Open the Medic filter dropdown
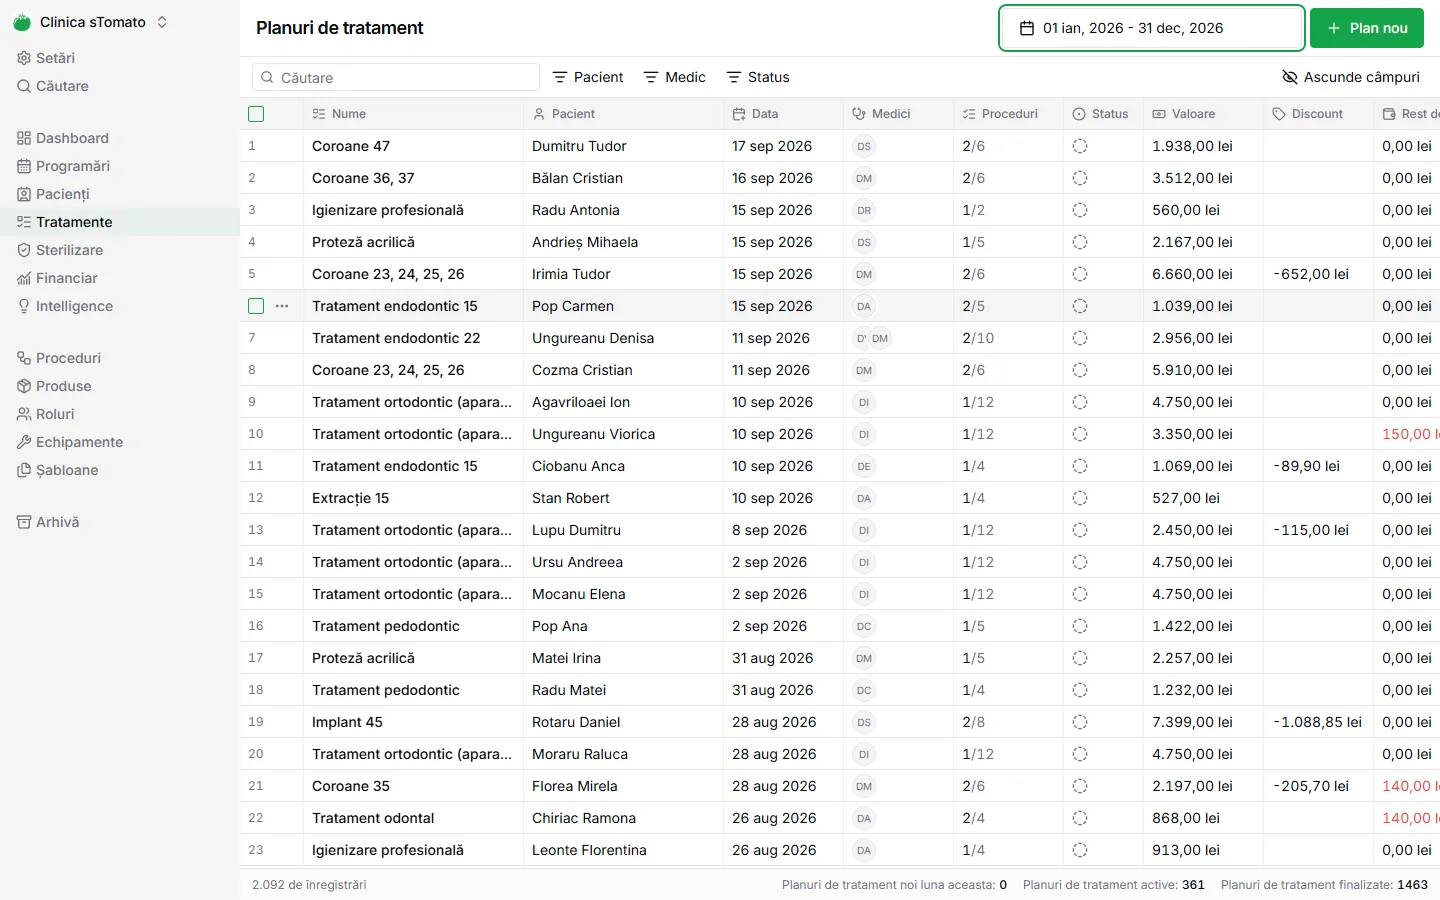 pyautogui.click(x=675, y=77)
